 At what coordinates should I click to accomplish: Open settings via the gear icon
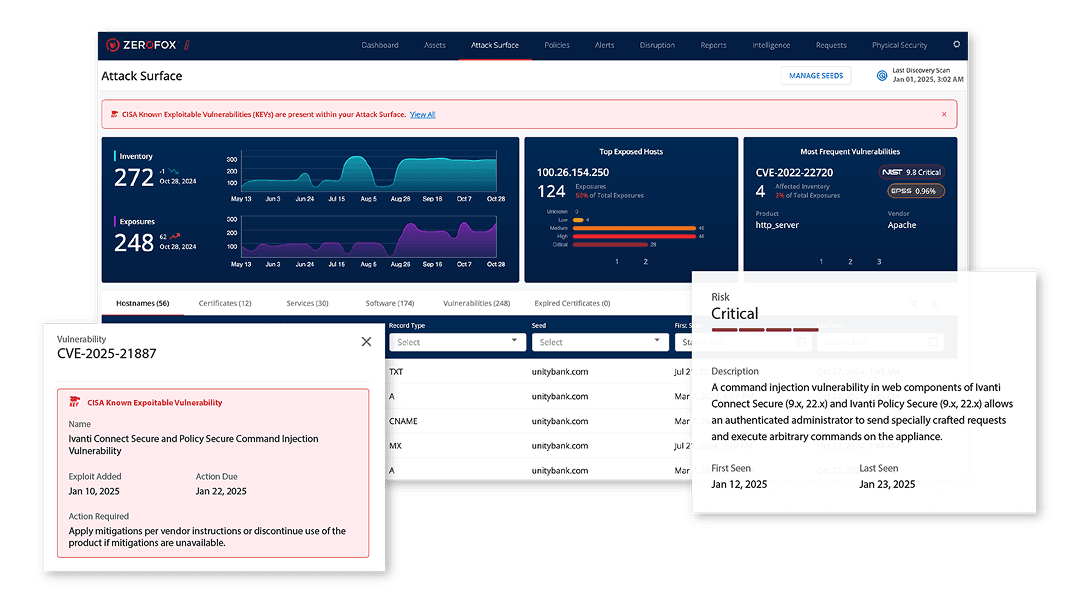click(956, 45)
